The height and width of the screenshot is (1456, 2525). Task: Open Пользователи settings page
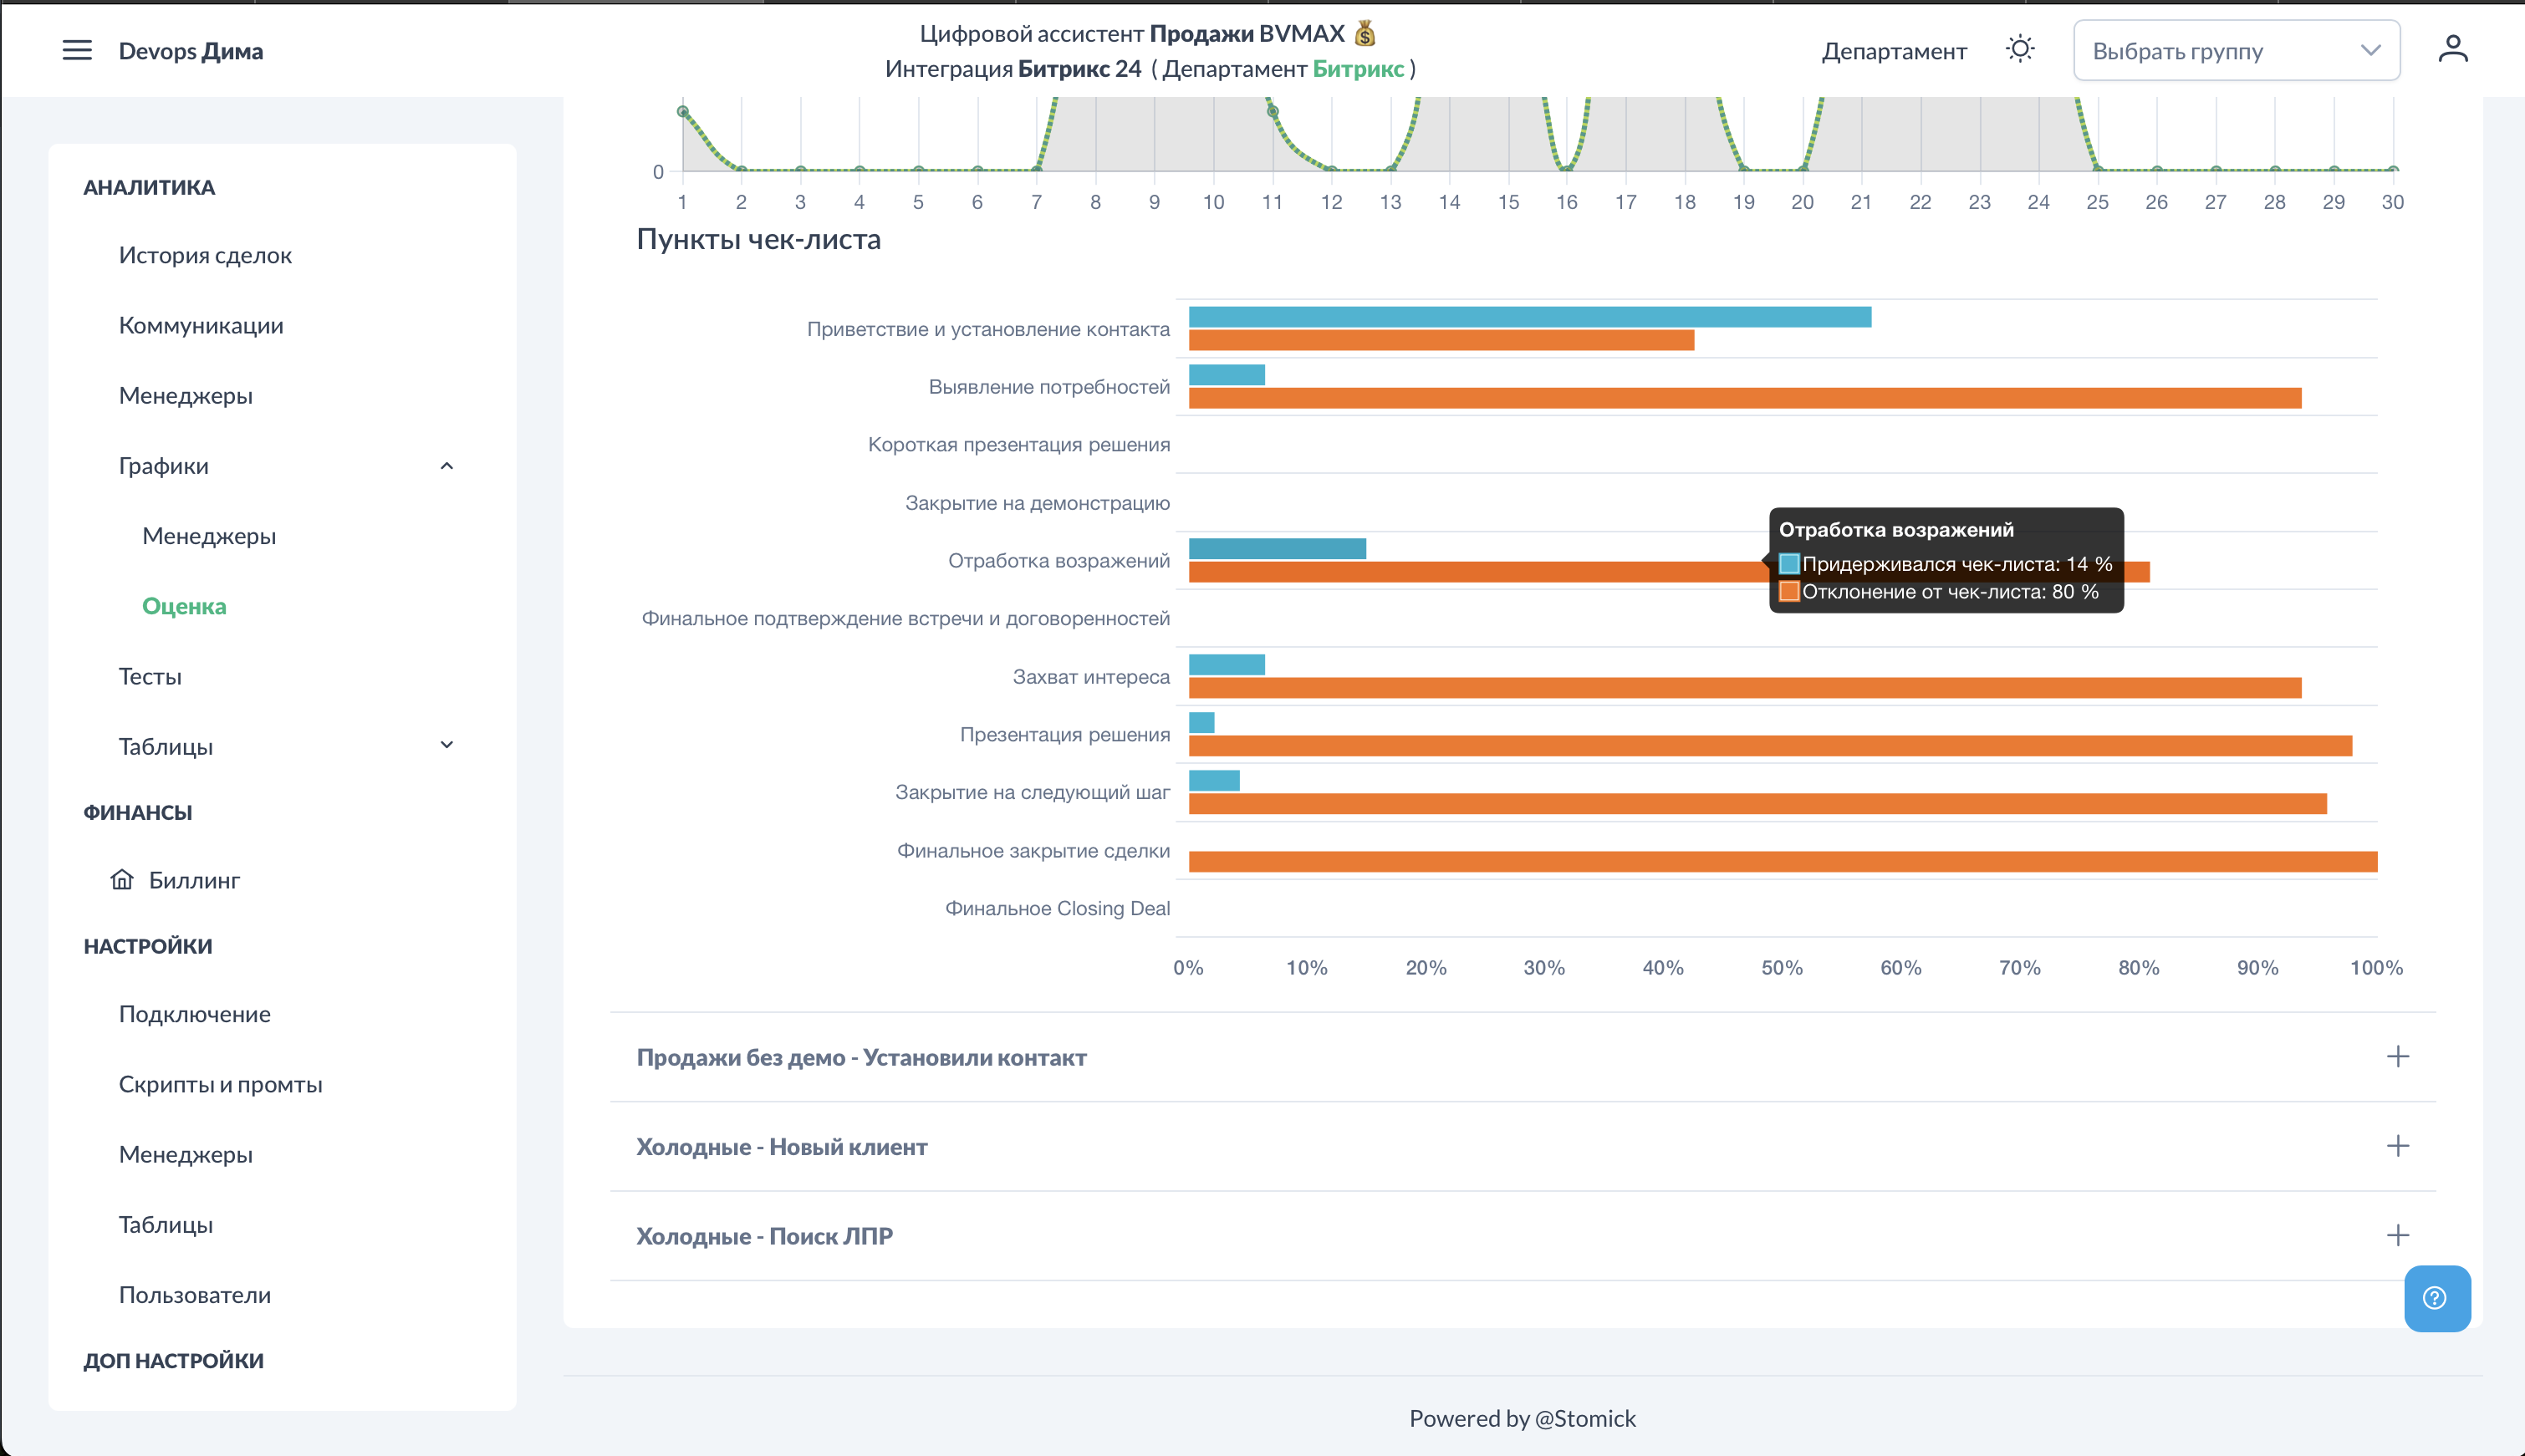[195, 1294]
